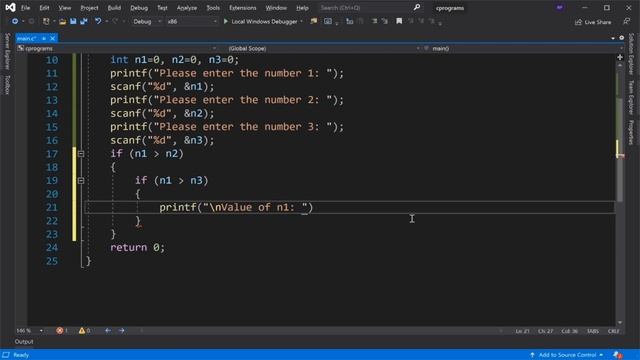The height and width of the screenshot is (360, 640).
Task: Click the feedback icon near Live Share
Action: 627,21
